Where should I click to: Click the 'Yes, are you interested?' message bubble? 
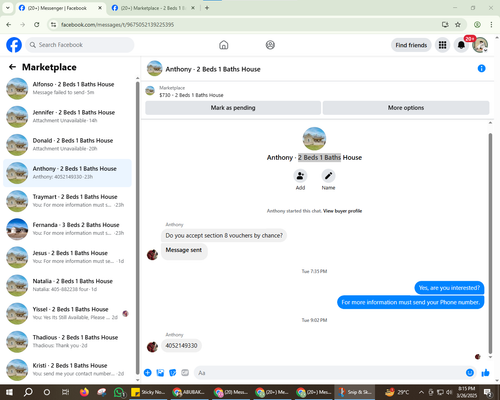449,288
